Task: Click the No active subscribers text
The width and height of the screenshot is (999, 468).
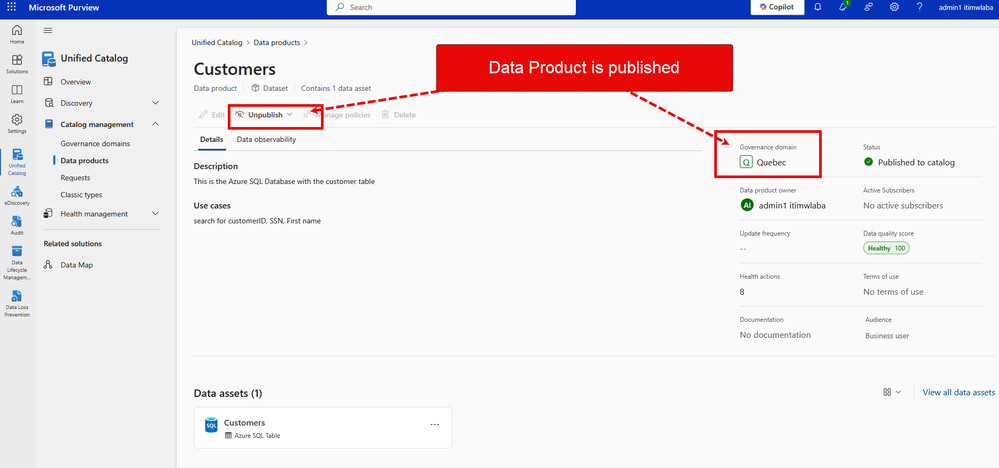Action: (x=903, y=206)
